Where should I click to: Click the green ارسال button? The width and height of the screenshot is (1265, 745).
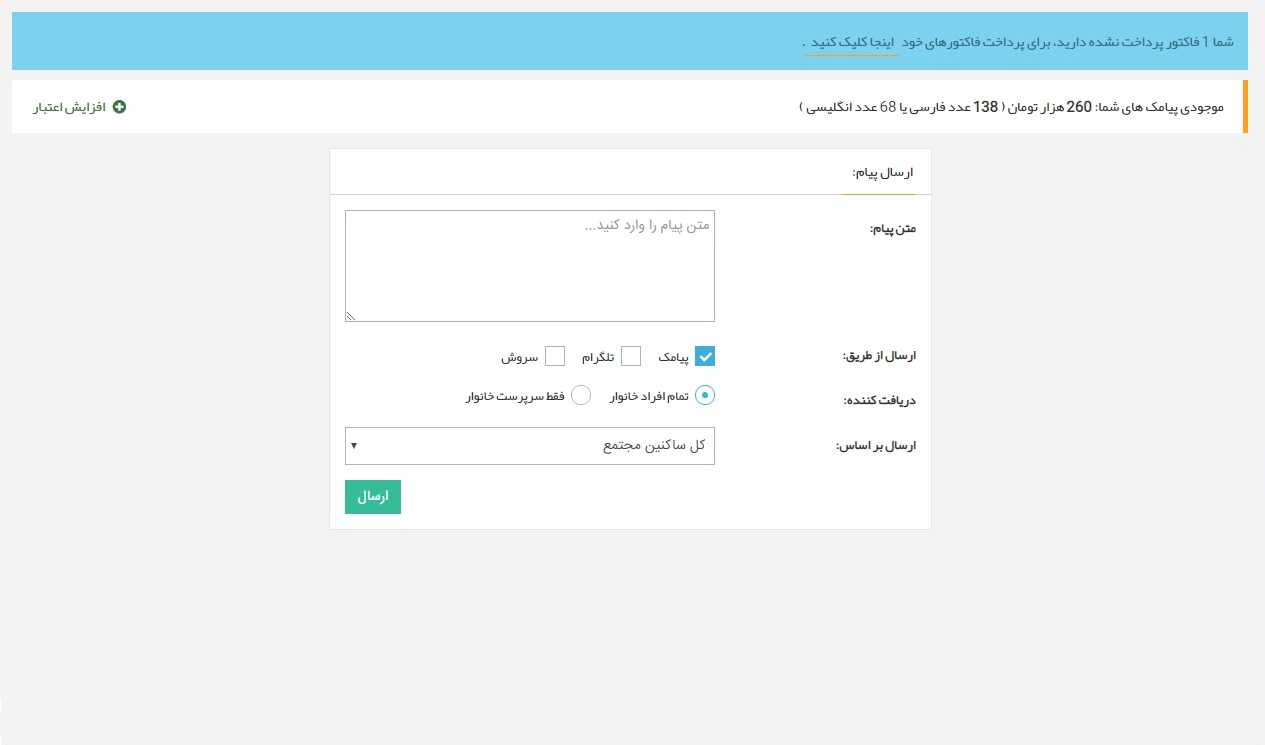(x=373, y=497)
